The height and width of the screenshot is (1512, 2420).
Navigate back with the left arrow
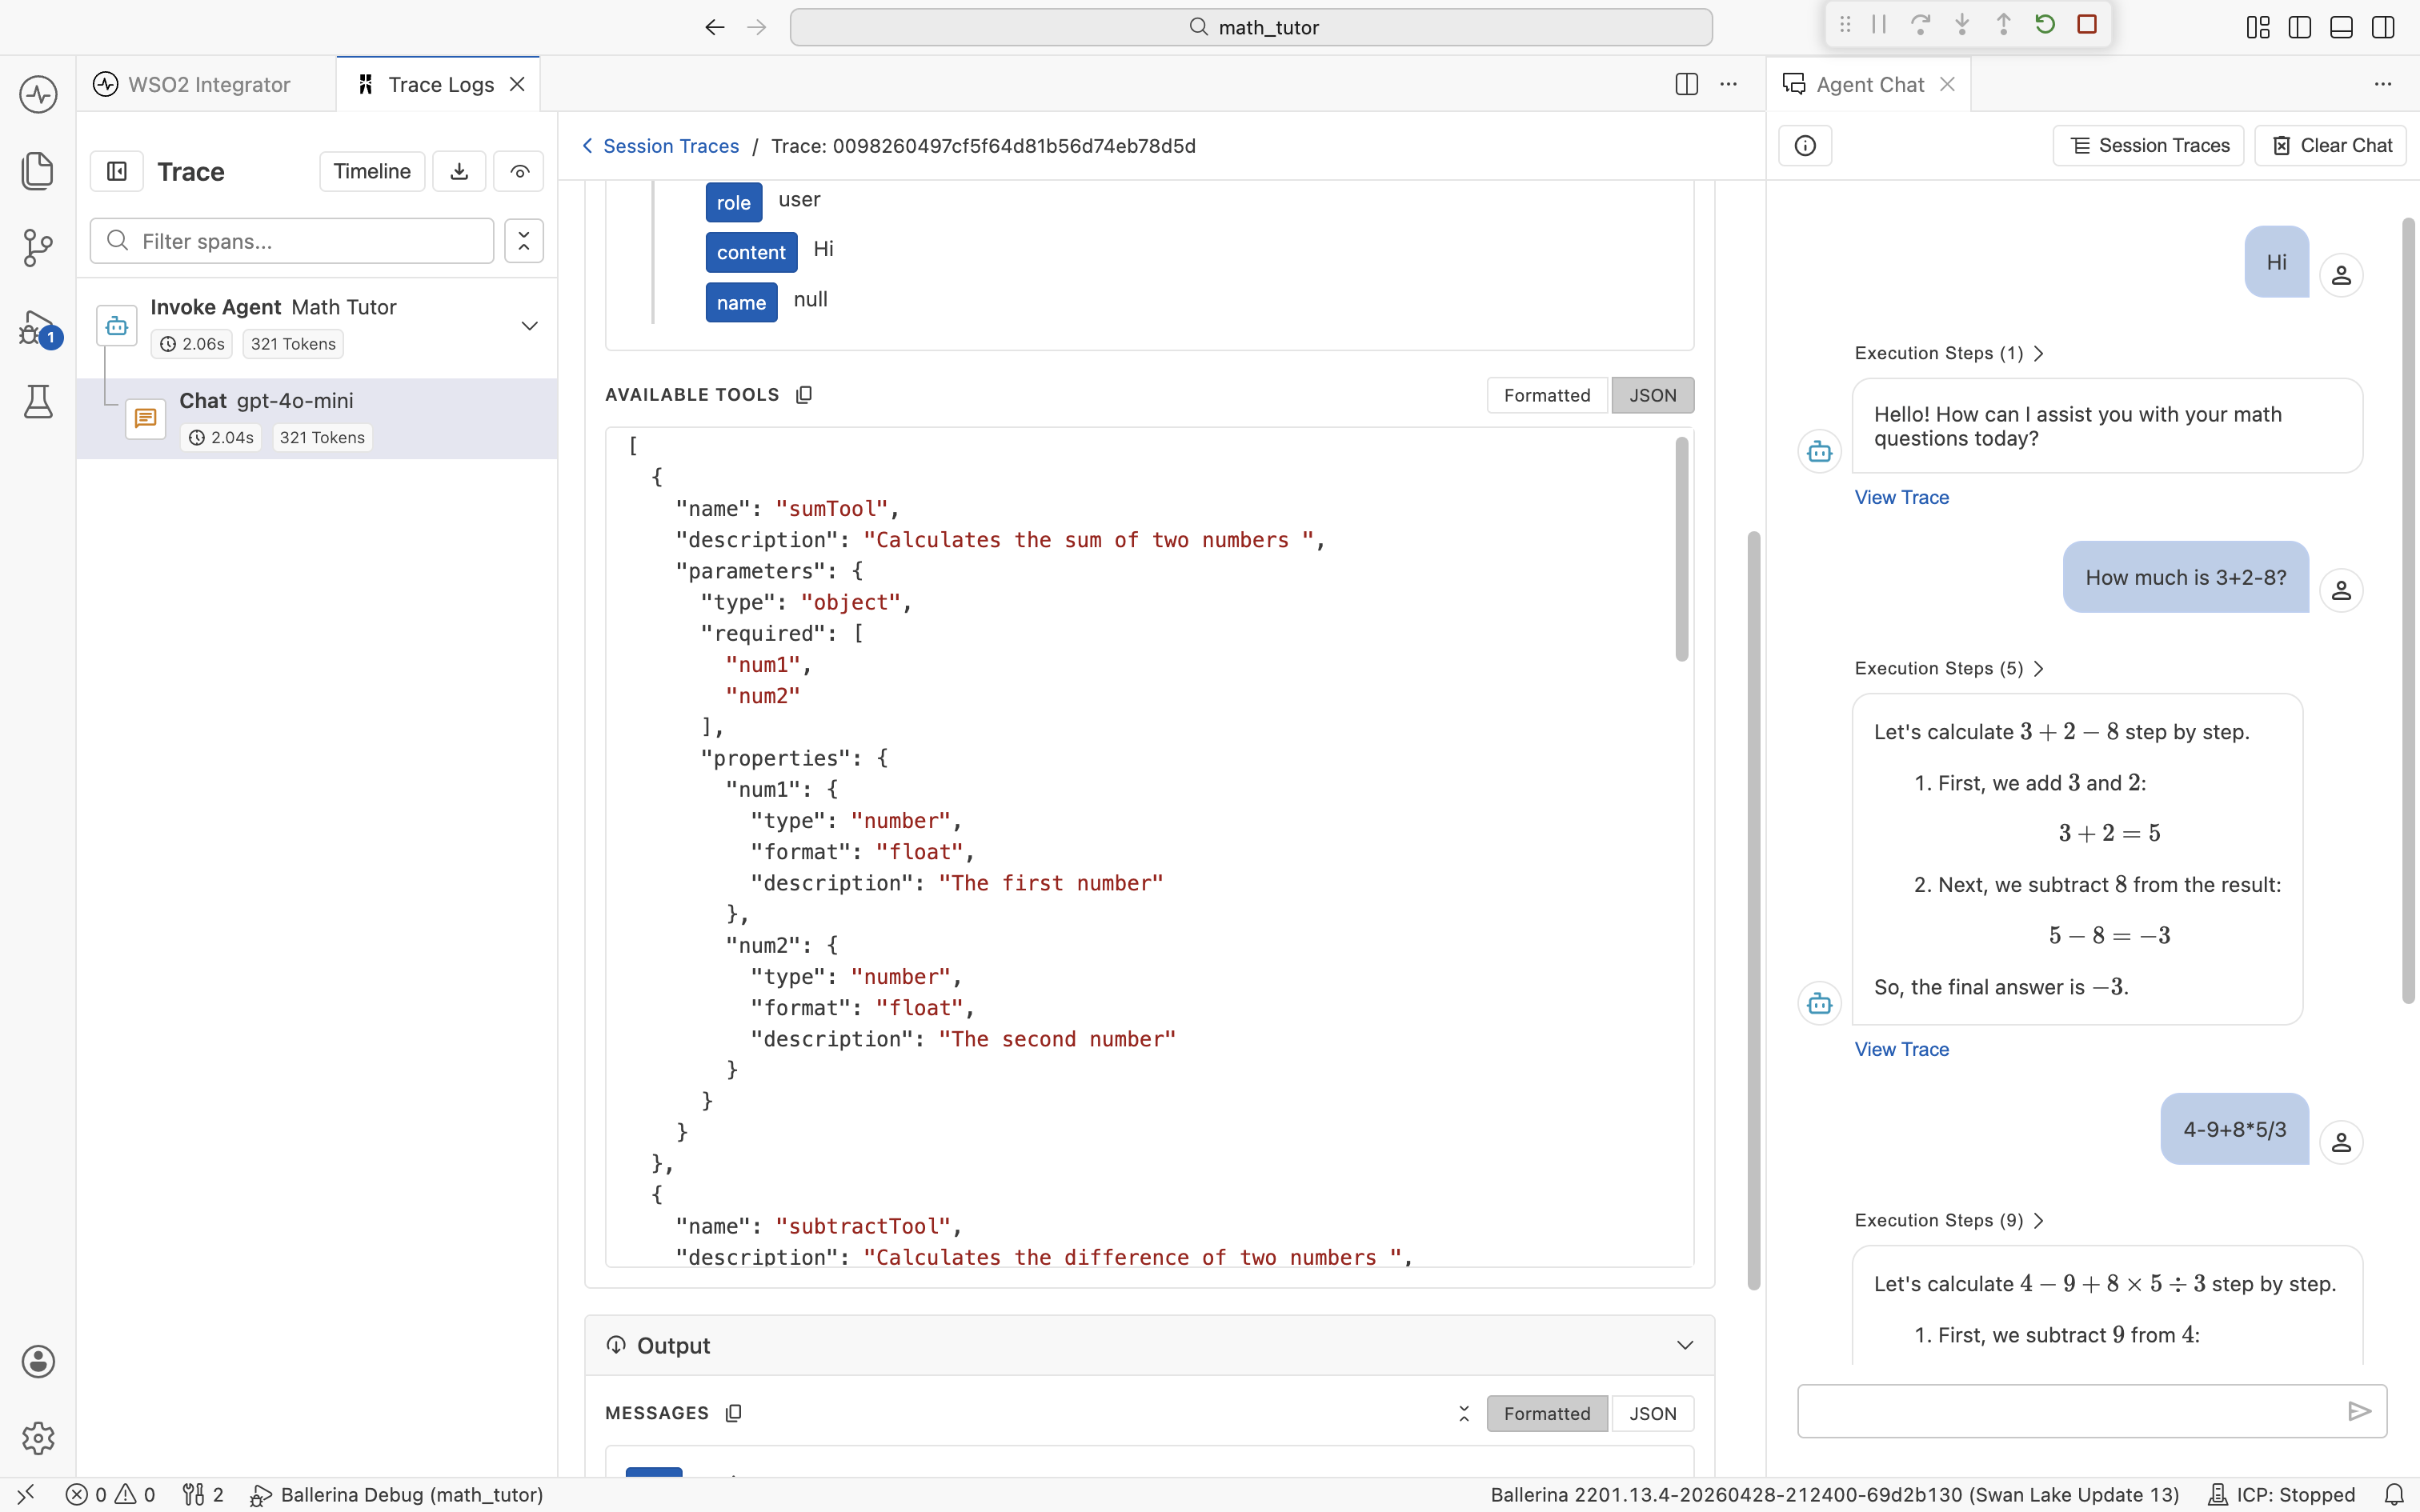tap(714, 27)
